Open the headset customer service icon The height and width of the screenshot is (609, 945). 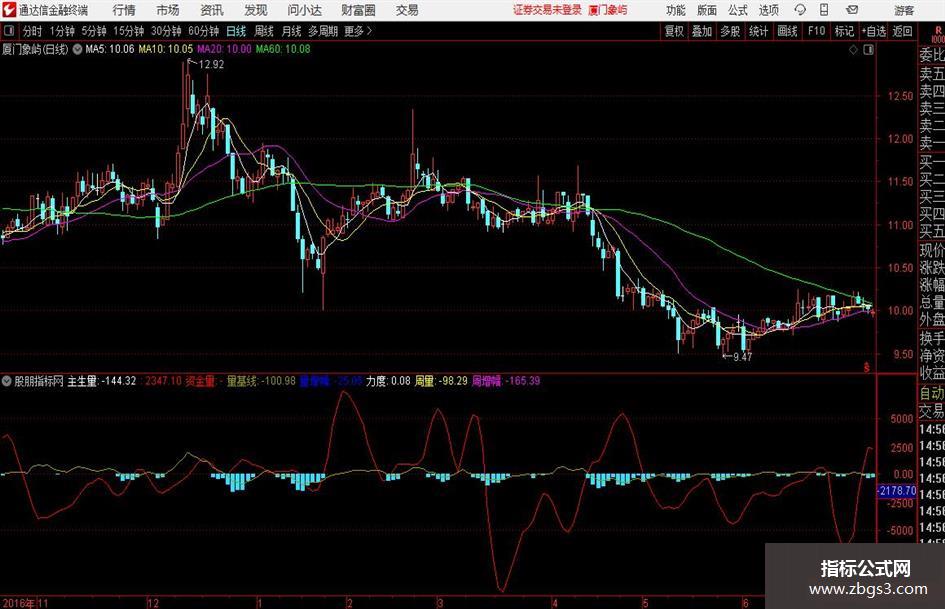click(800, 10)
